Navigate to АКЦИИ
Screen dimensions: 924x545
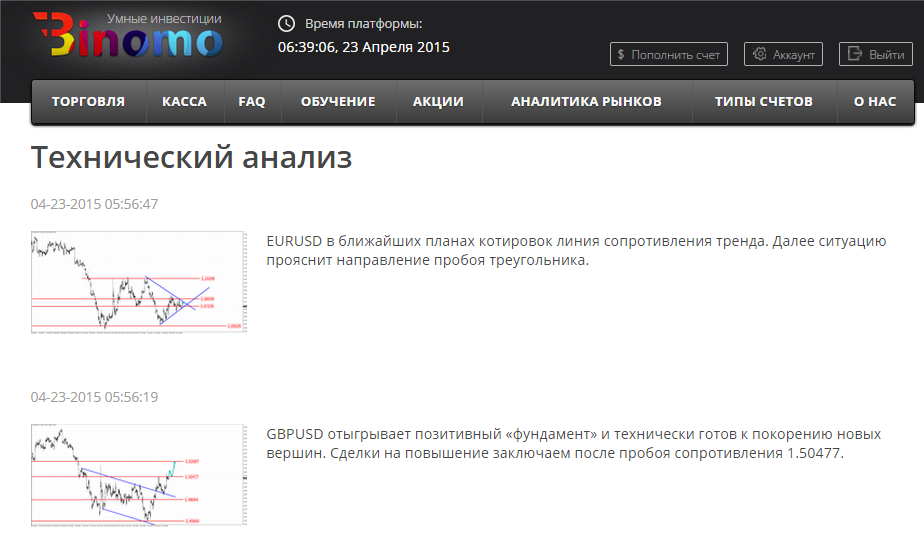click(x=438, y=102)
